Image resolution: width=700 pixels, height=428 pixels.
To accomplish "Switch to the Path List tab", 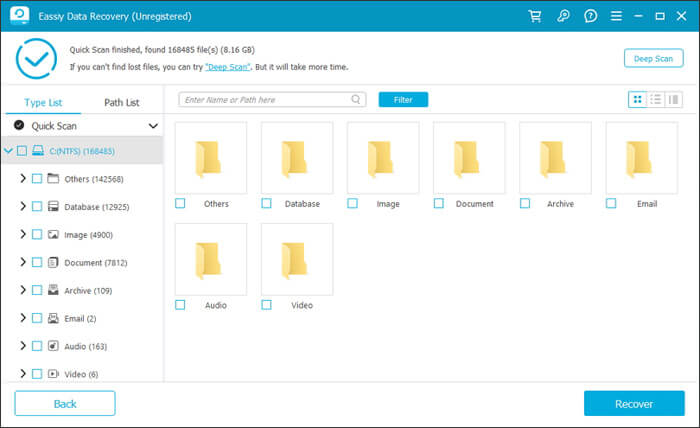I will (121, 103).
